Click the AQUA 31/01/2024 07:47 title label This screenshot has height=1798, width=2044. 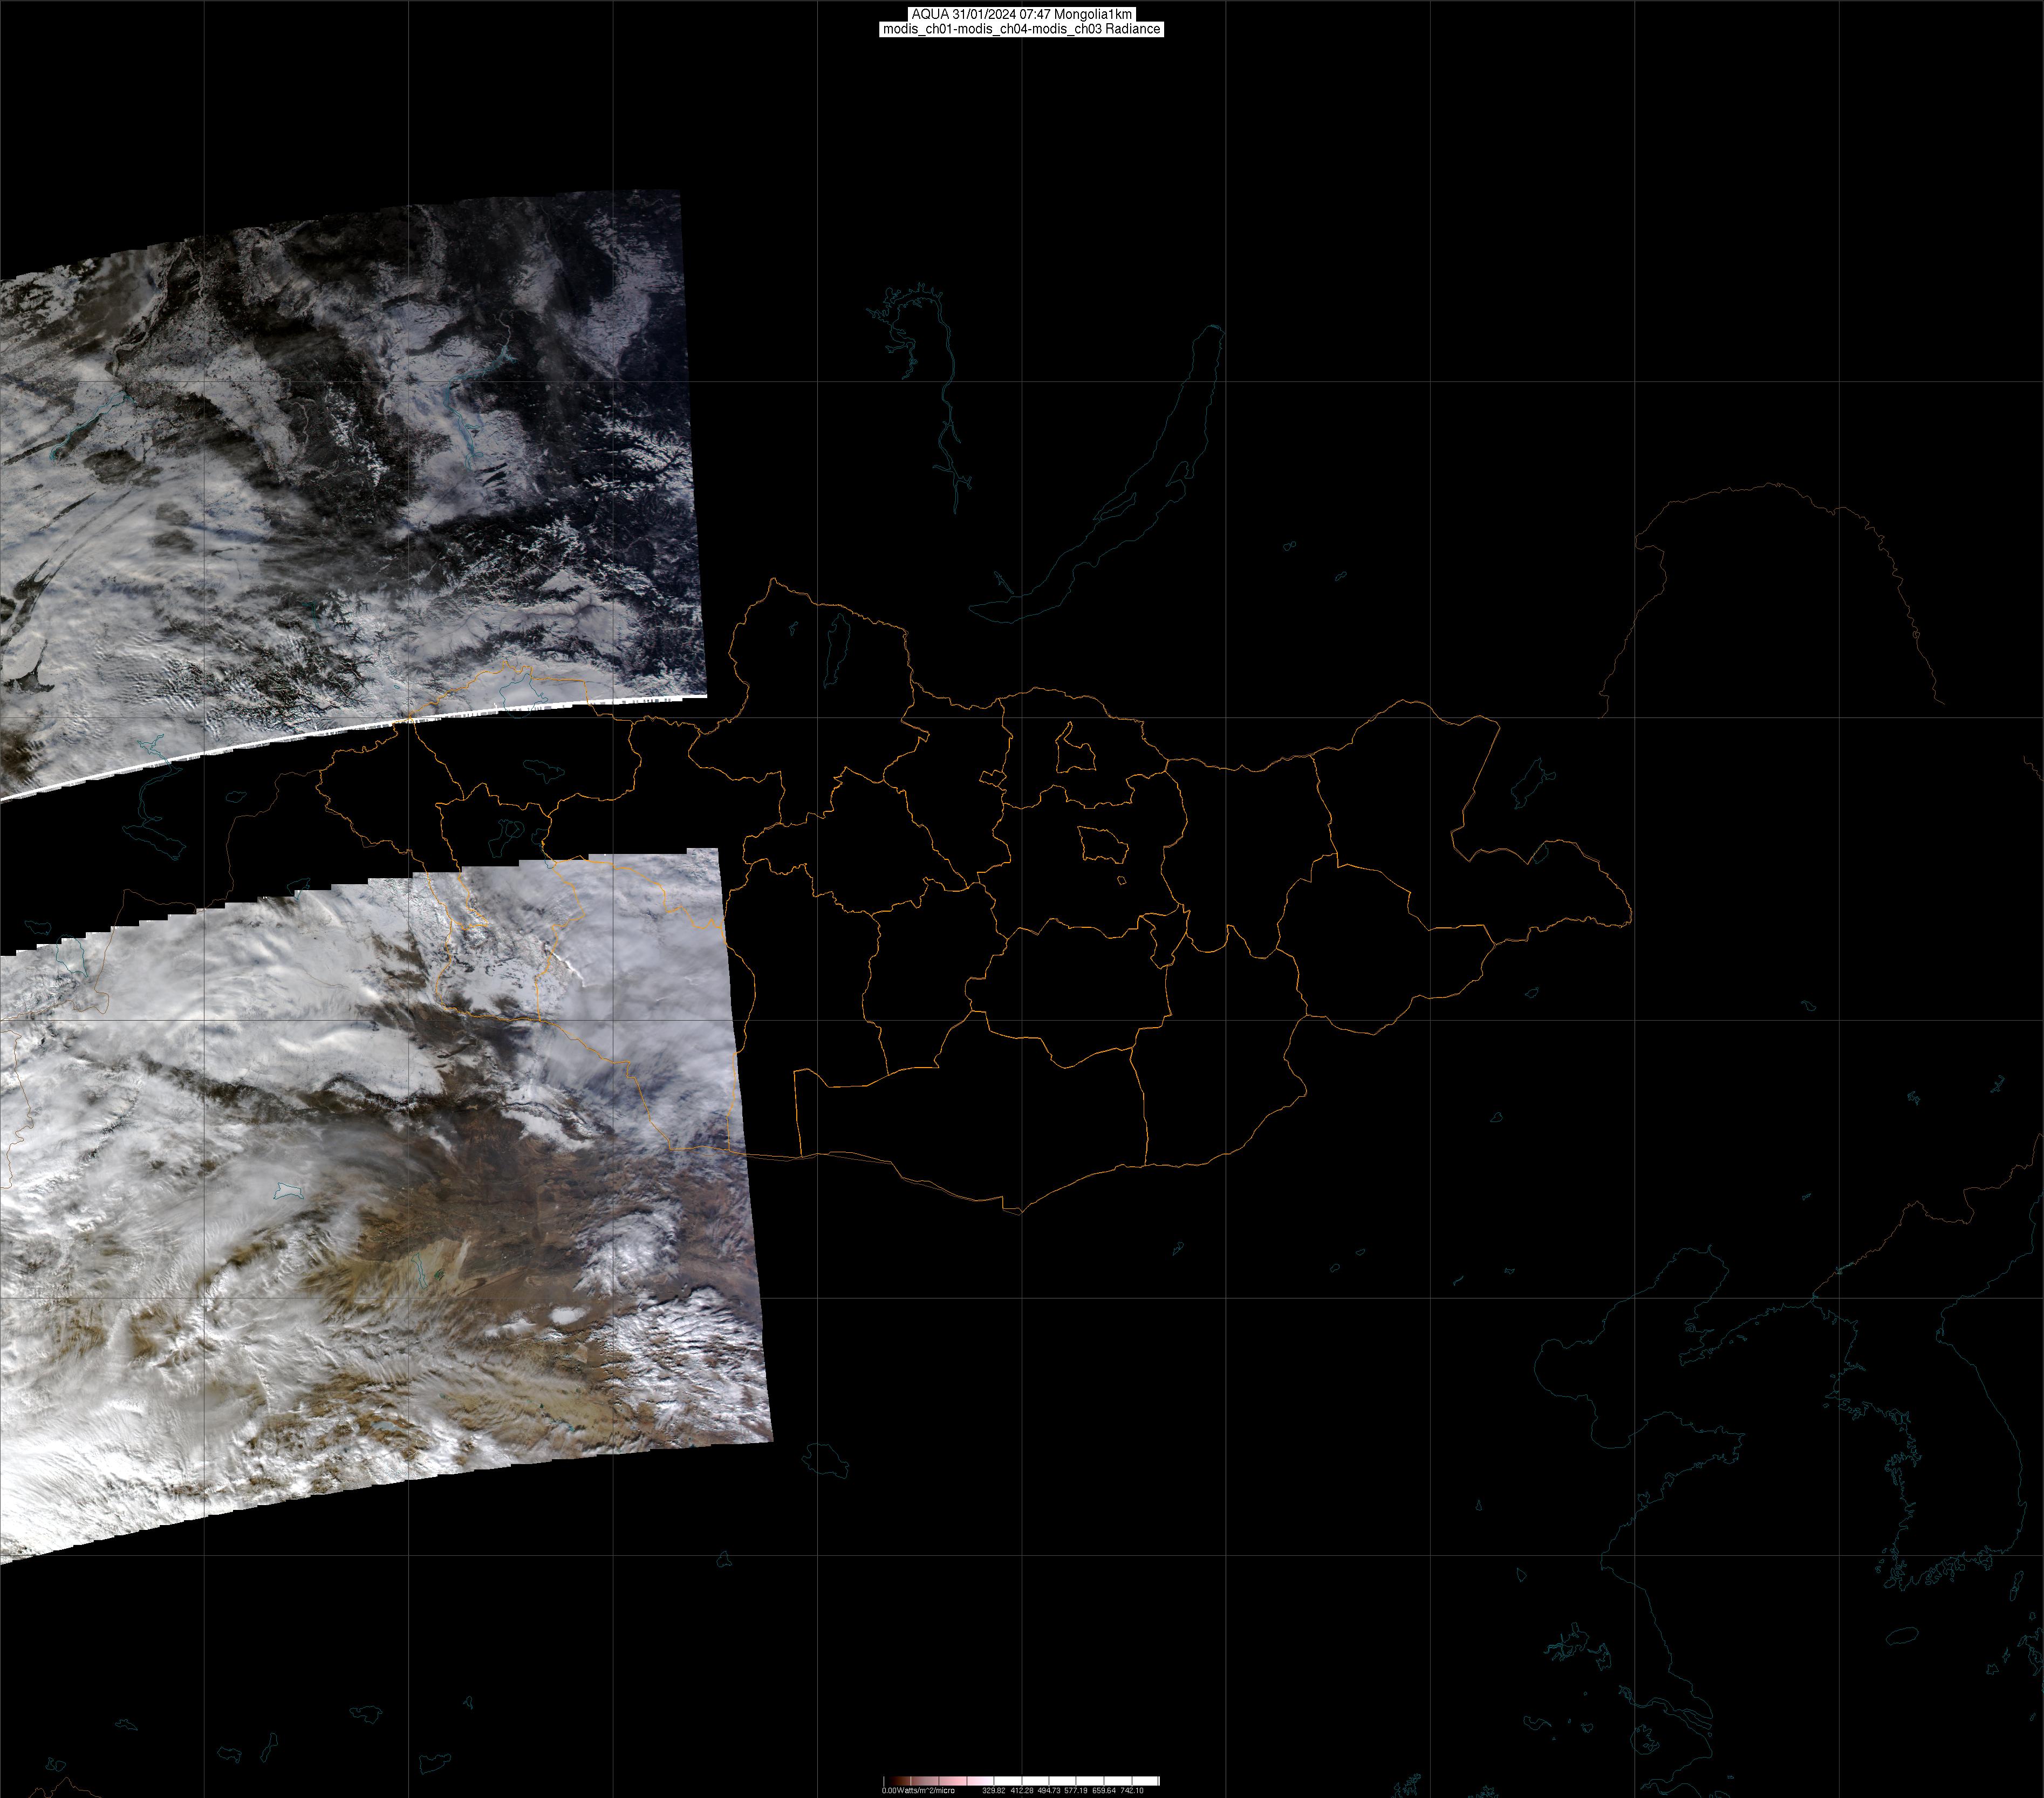[1021, 14]
